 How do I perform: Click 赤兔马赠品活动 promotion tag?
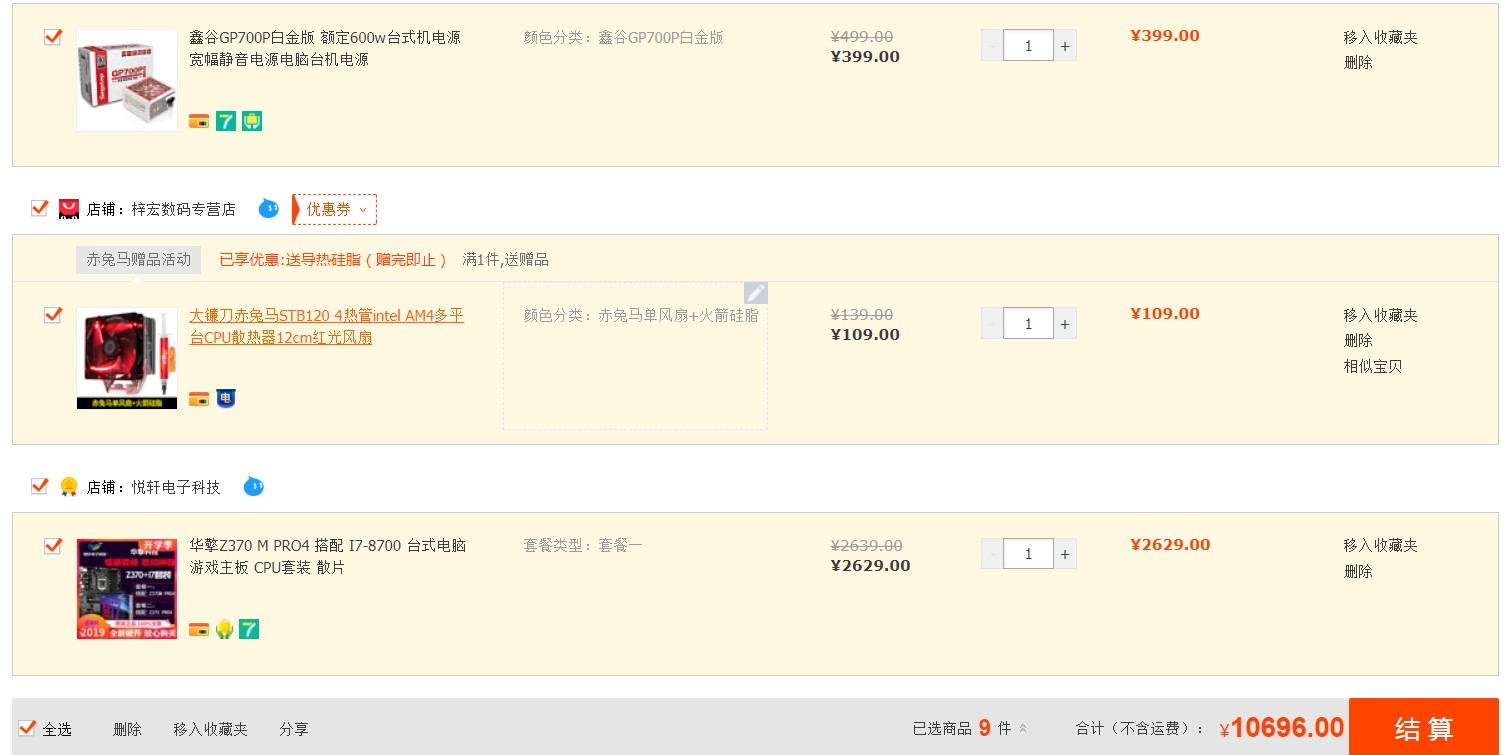pos(138,260)
